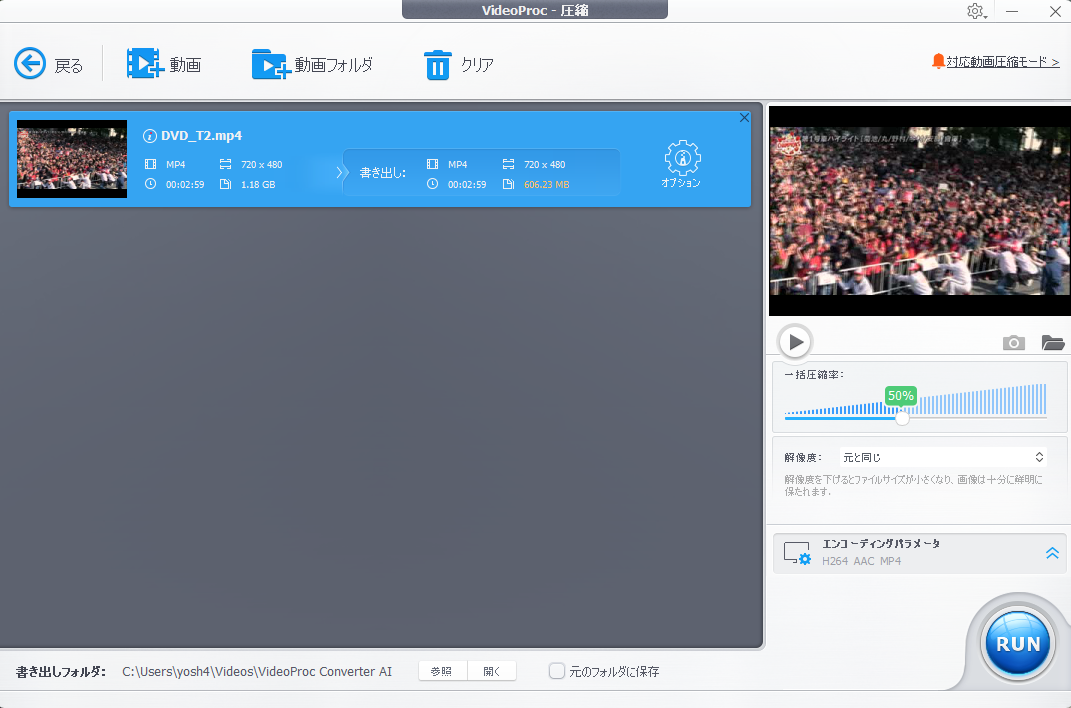Add a video folder via 動画フォルダ

coord(312,64)
